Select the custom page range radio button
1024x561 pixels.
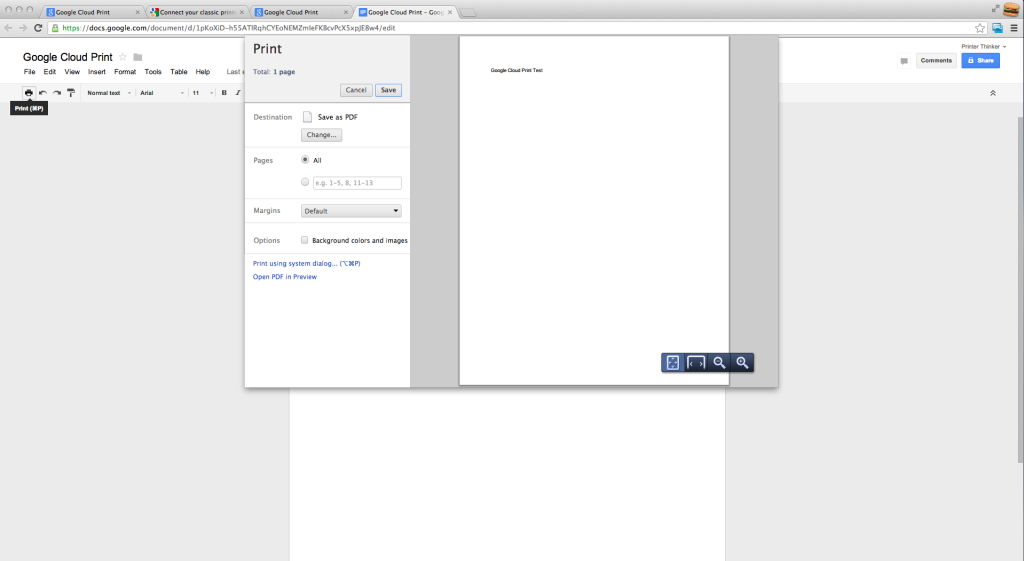(x=305, y=182)
